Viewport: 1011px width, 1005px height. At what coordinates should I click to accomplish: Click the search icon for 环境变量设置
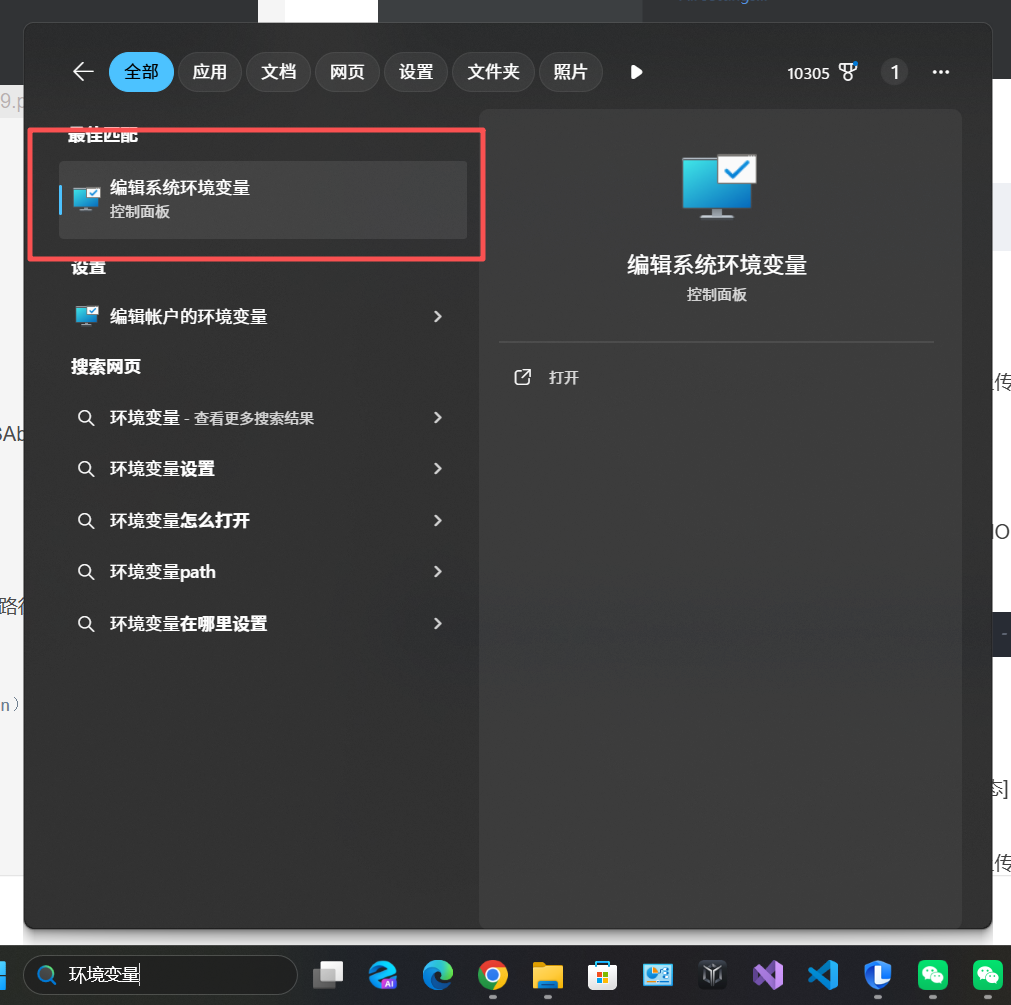pos(87,468)
